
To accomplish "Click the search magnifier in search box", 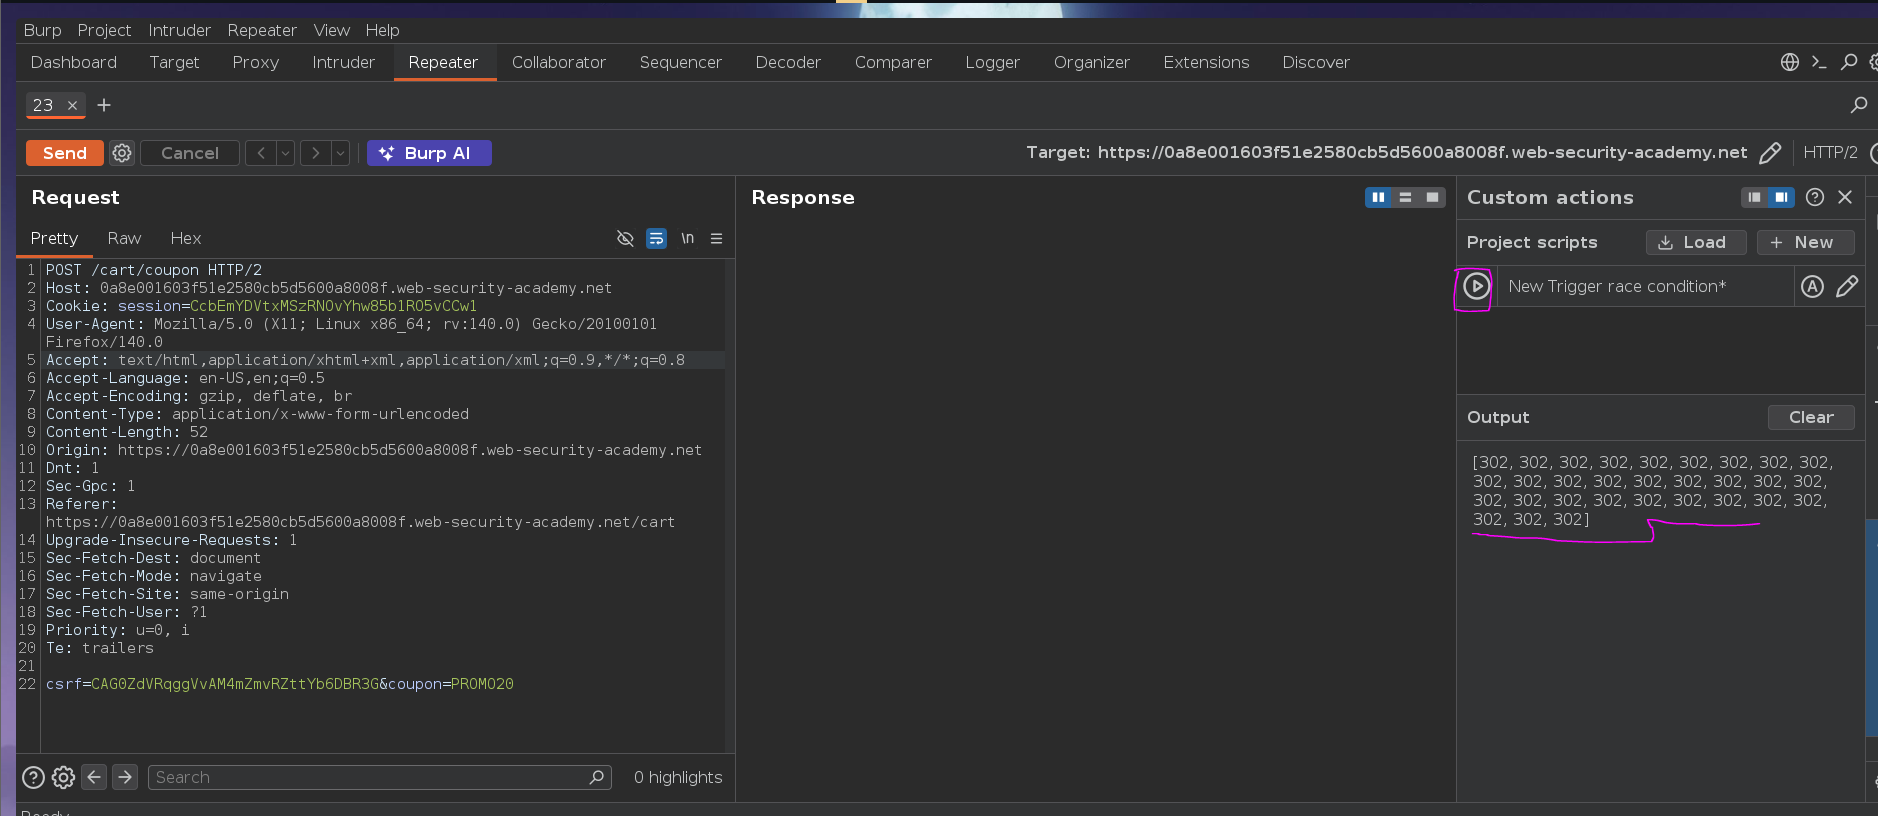I will pyautogui.click(x=597, y=777).
